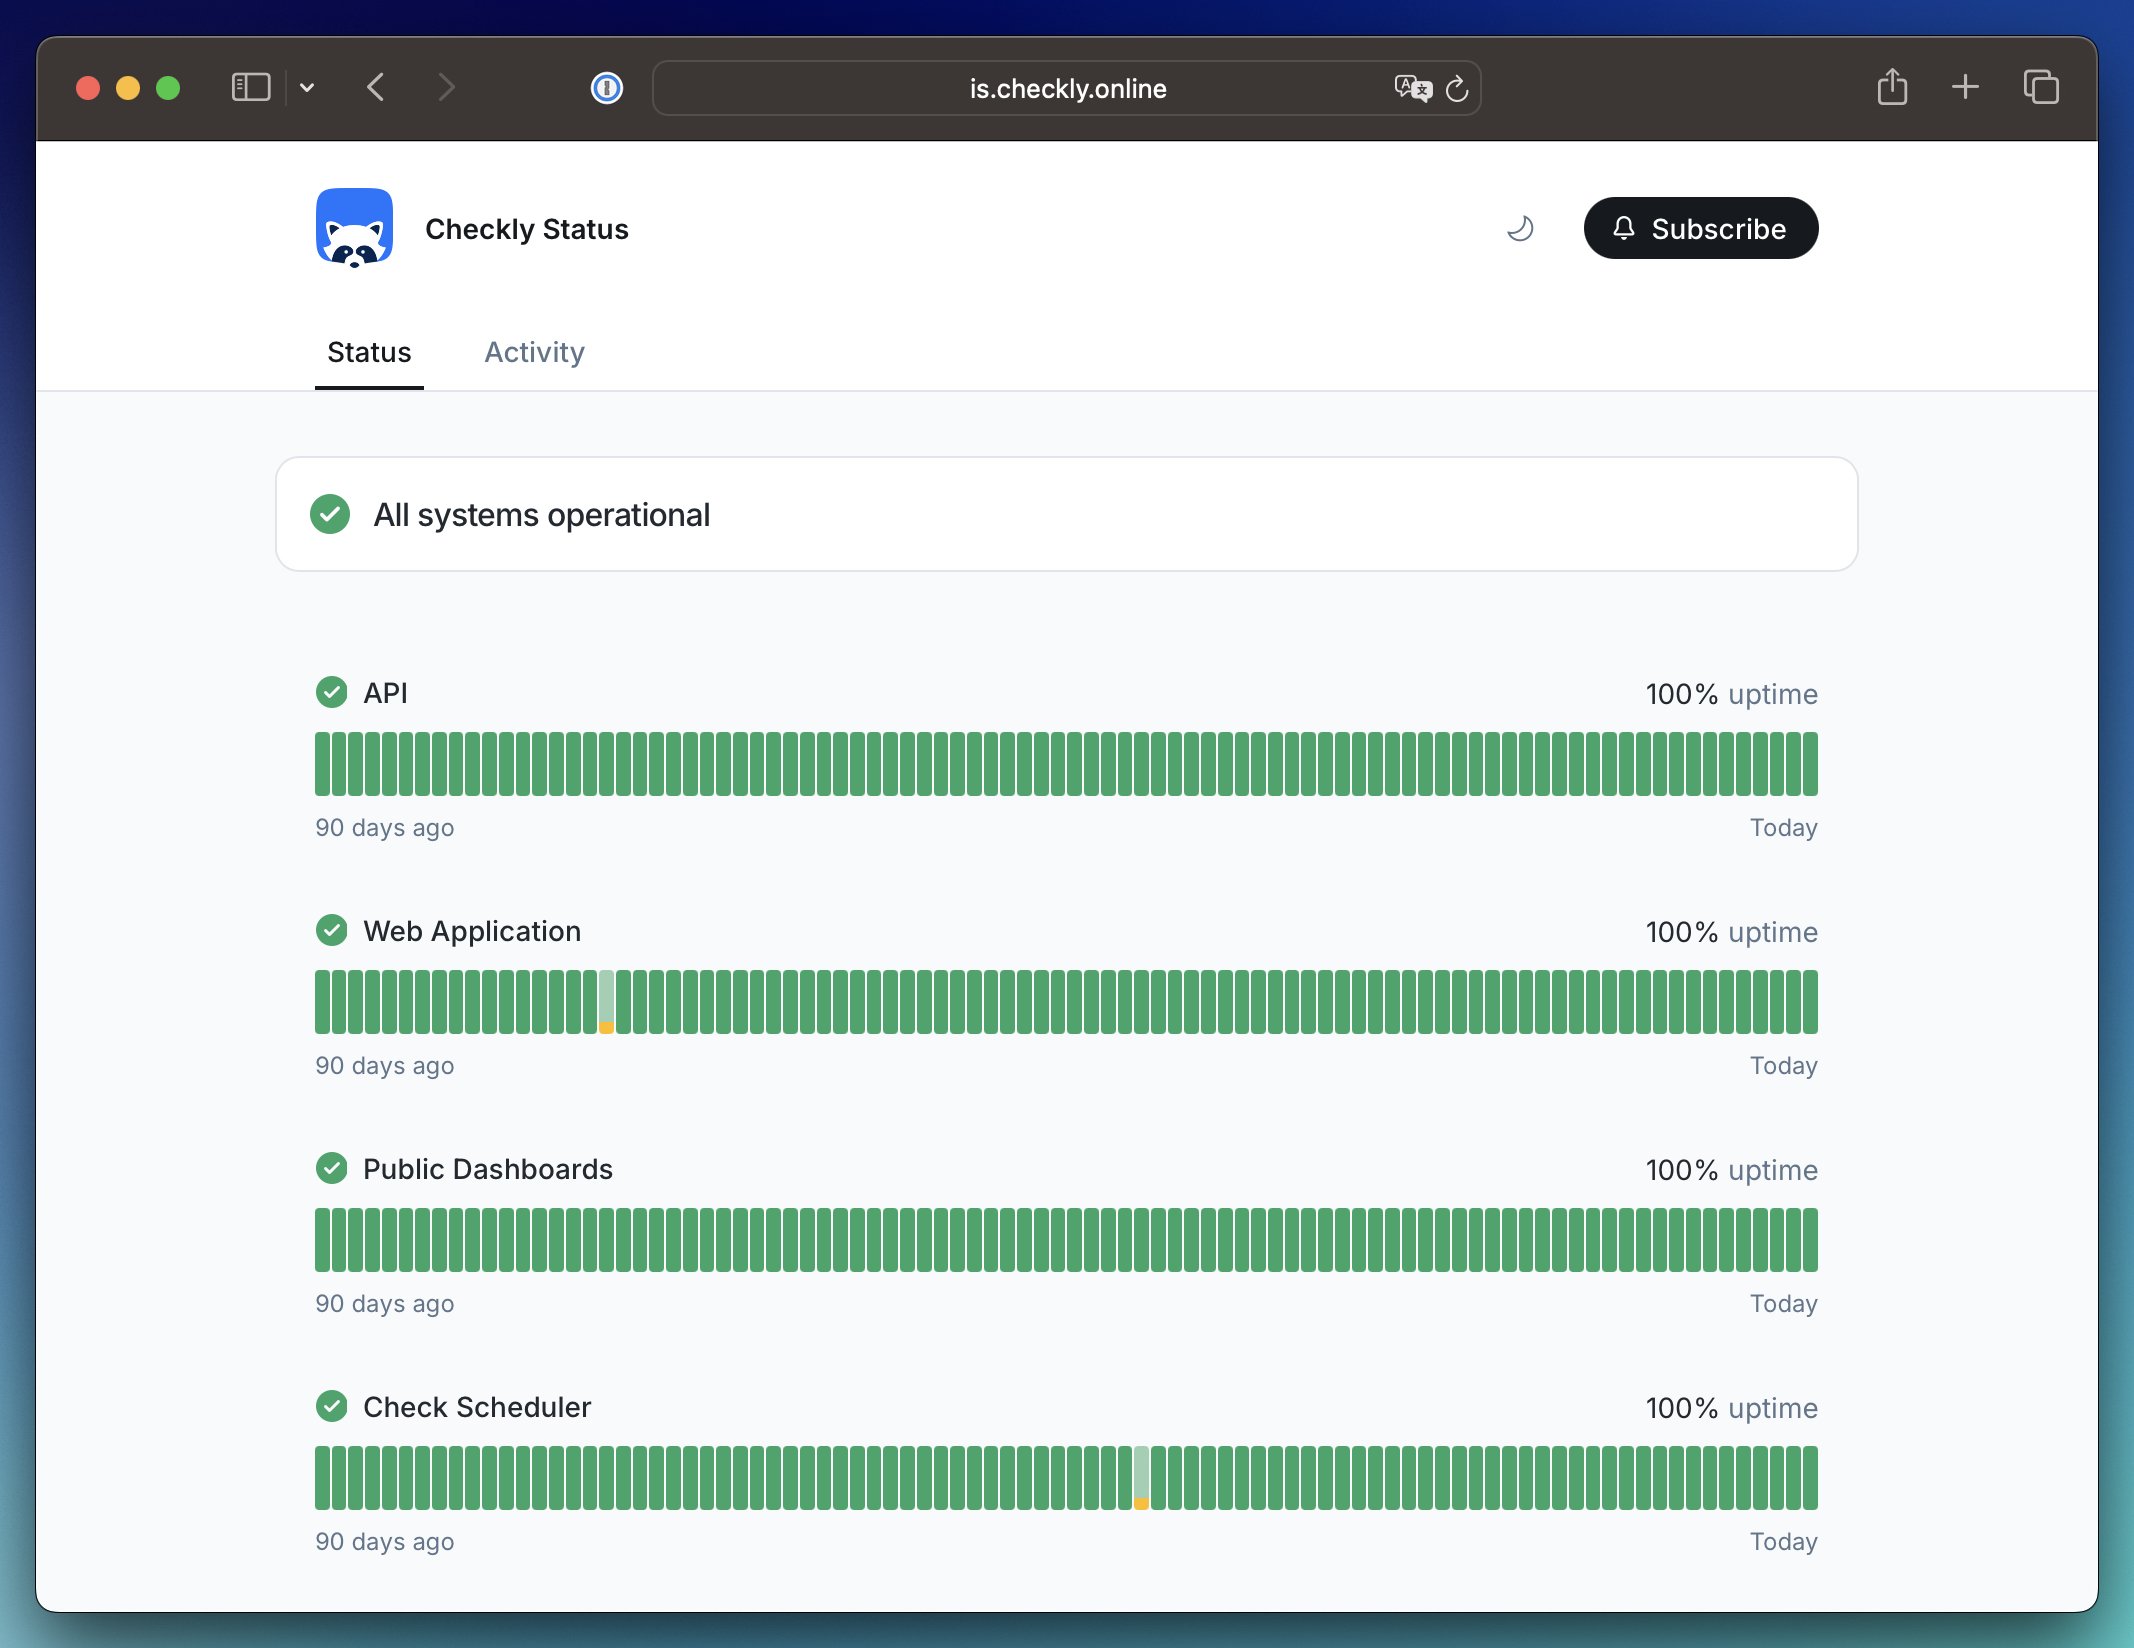Switch to the Activity tab
Viewport: 2134px width, 1648px height.
[x=534, y=352]
